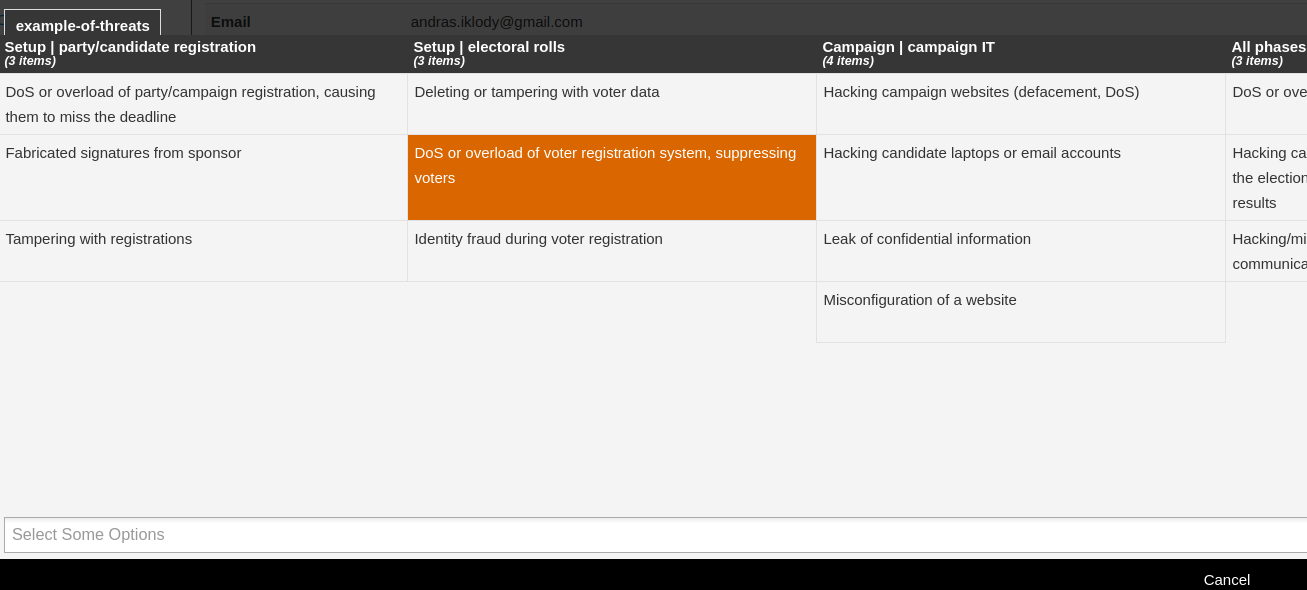Viewport: 1307px width, 590px height.
Task: Open the example-of-threats tab
Action: pyautogui.click(x=82, y=25)
